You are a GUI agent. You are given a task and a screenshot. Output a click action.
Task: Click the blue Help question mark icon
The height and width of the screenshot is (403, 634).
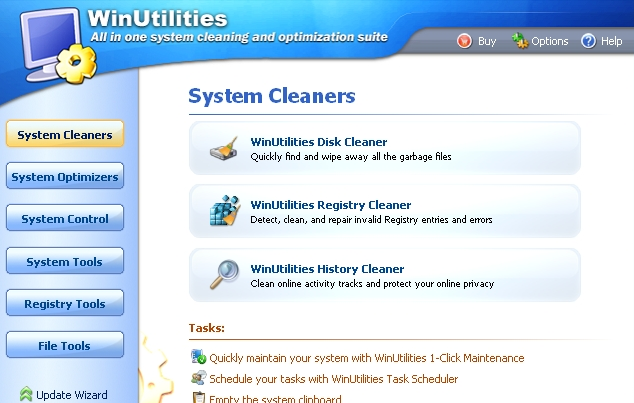(x=588, y=41)
